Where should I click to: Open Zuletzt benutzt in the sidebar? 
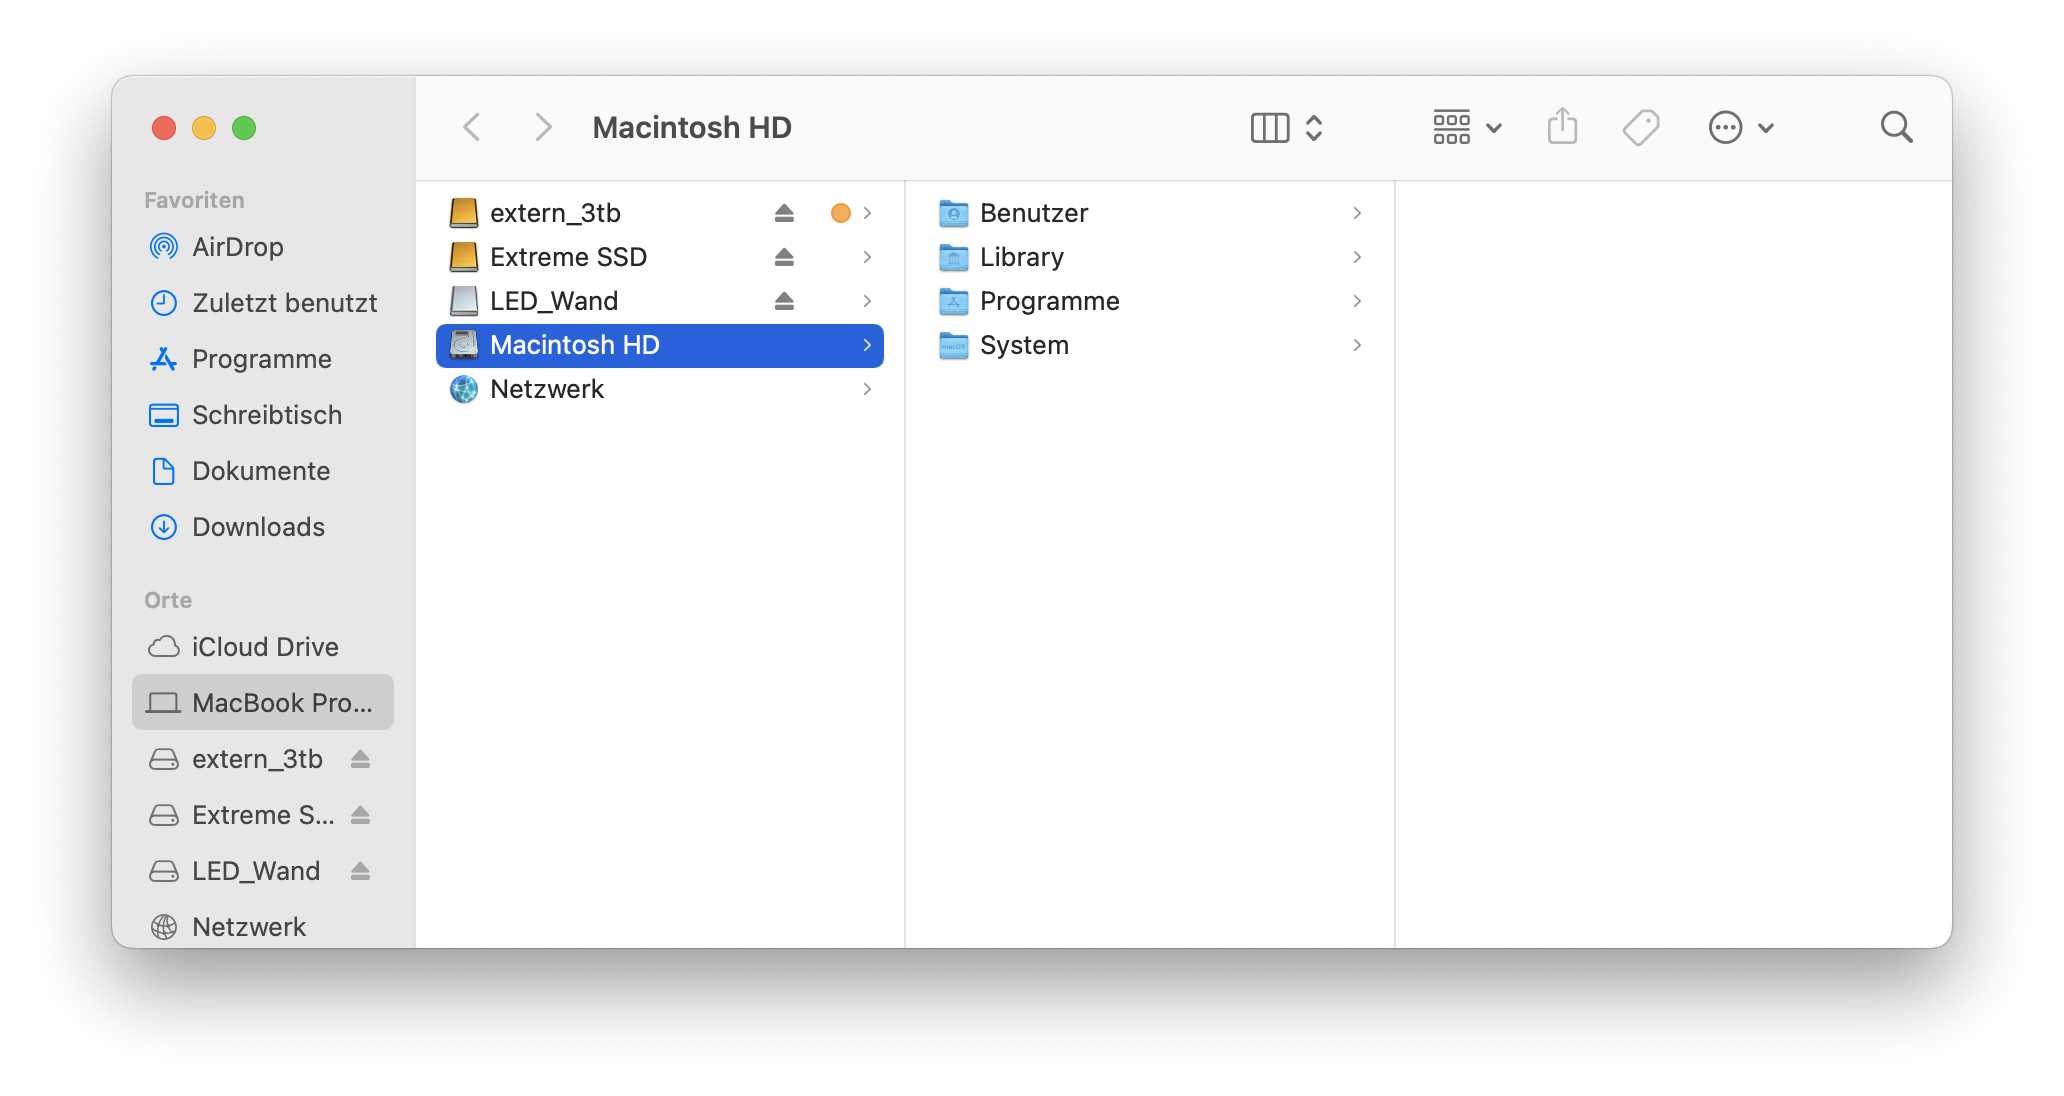pos(284,303)
